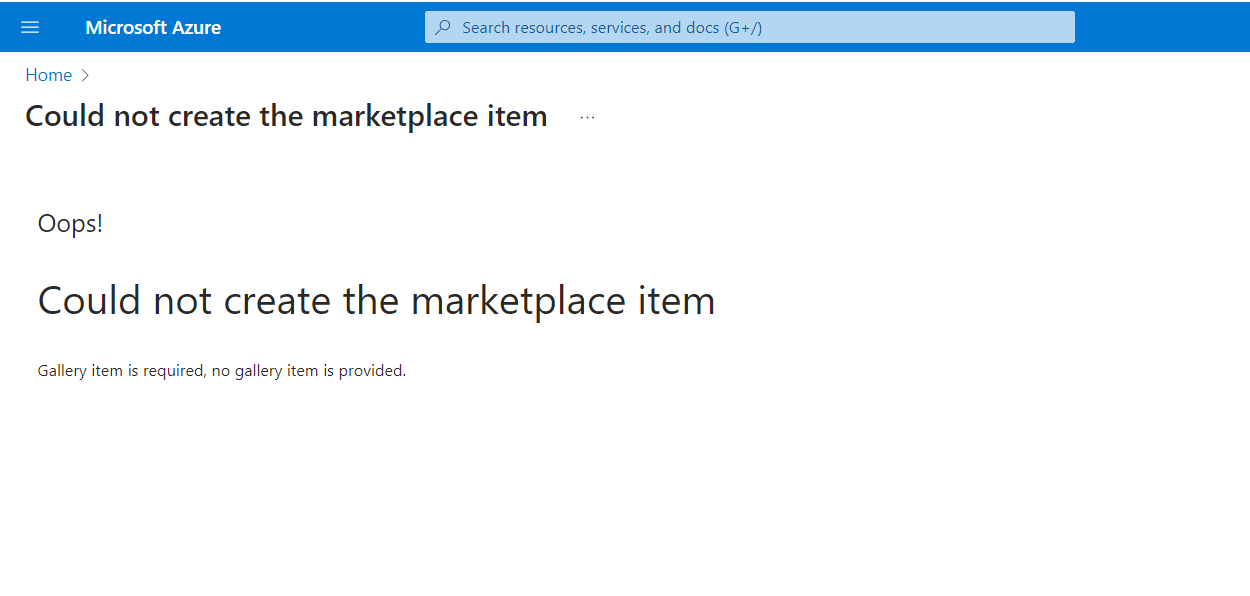The image size is (1250, 596).
Task: Click the error message about gallery item
Action: pyautogui.click(x=220, y=370)
